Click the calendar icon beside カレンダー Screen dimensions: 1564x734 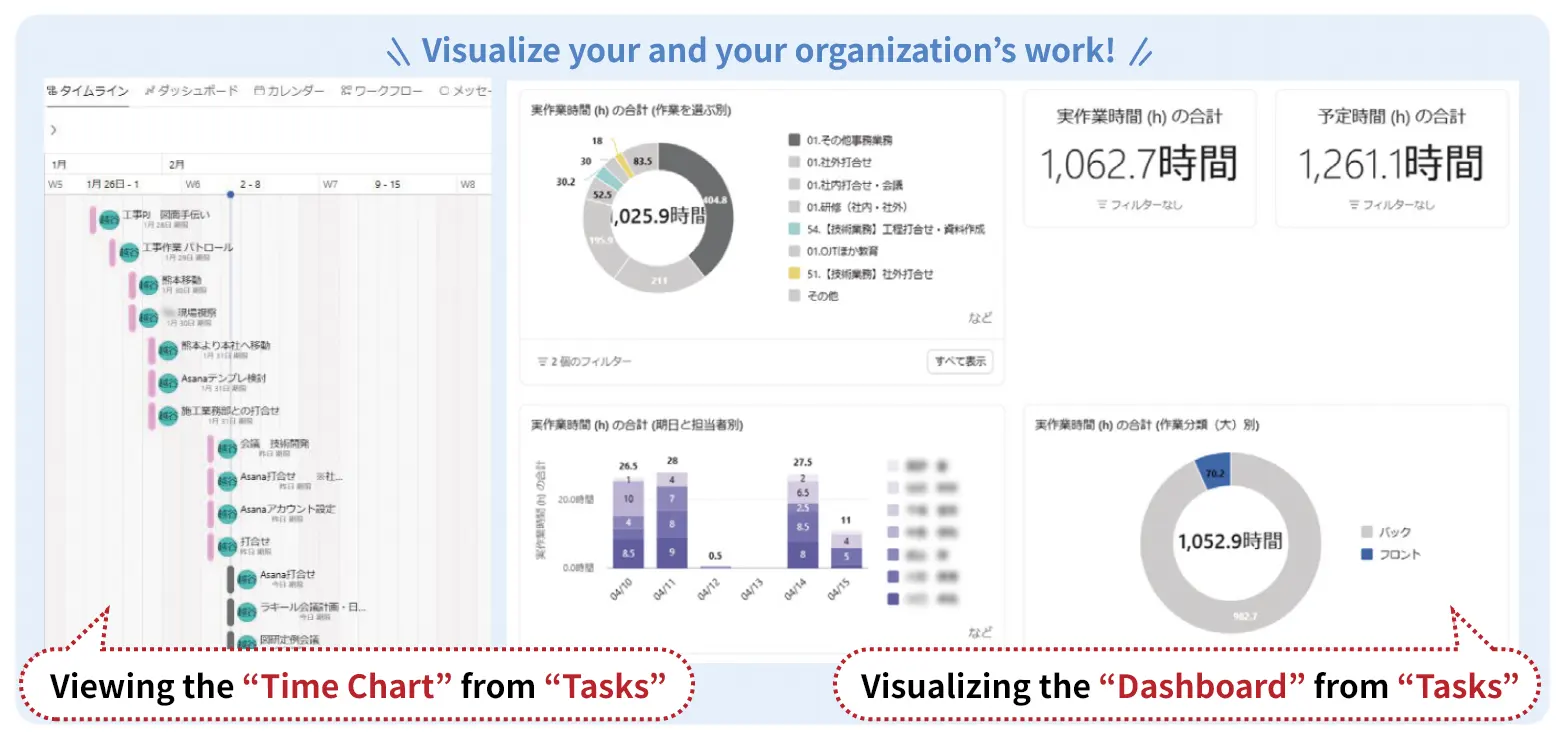pos(258,91)
